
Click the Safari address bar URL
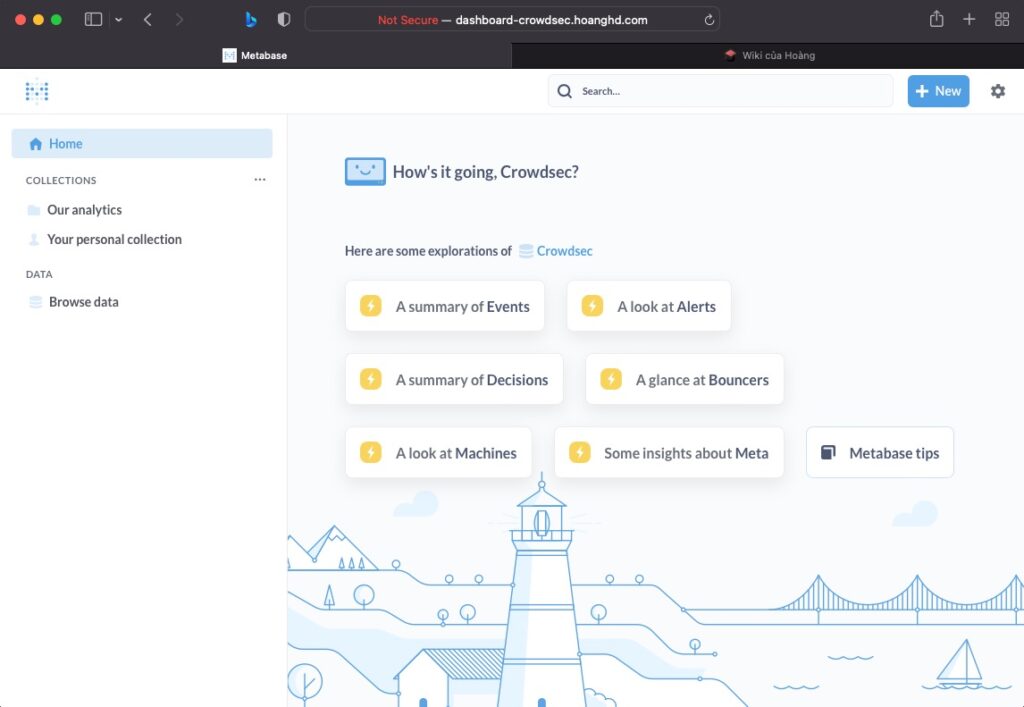(x=512, y=20)
